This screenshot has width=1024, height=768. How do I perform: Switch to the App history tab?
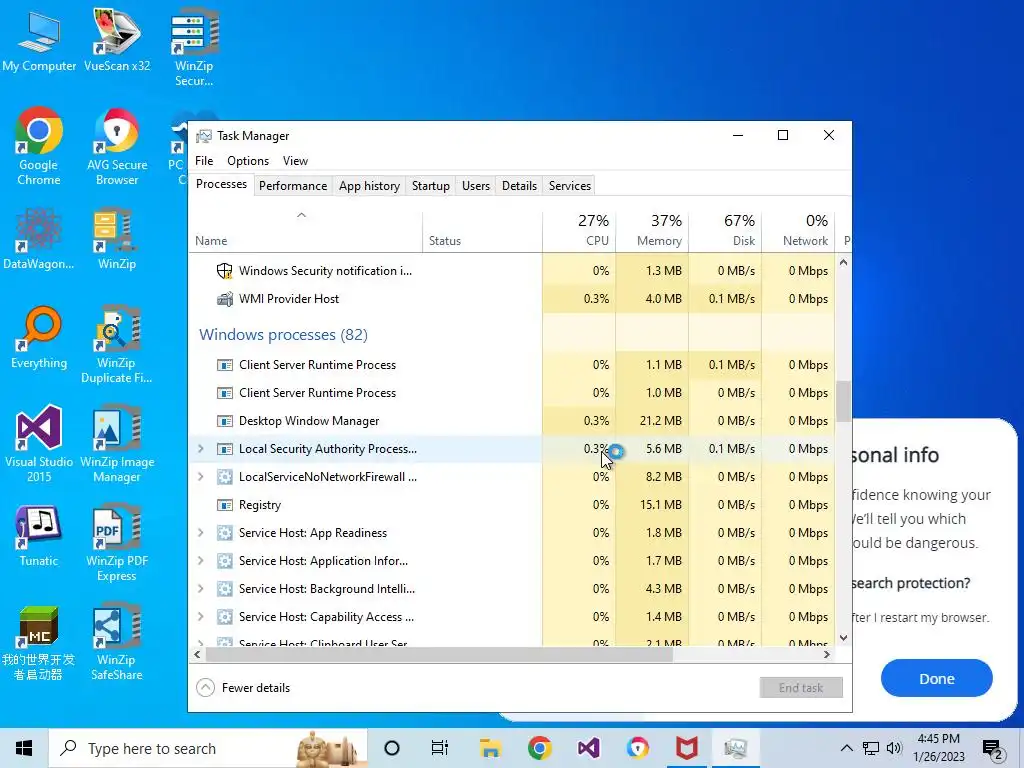tap(369, 186)
